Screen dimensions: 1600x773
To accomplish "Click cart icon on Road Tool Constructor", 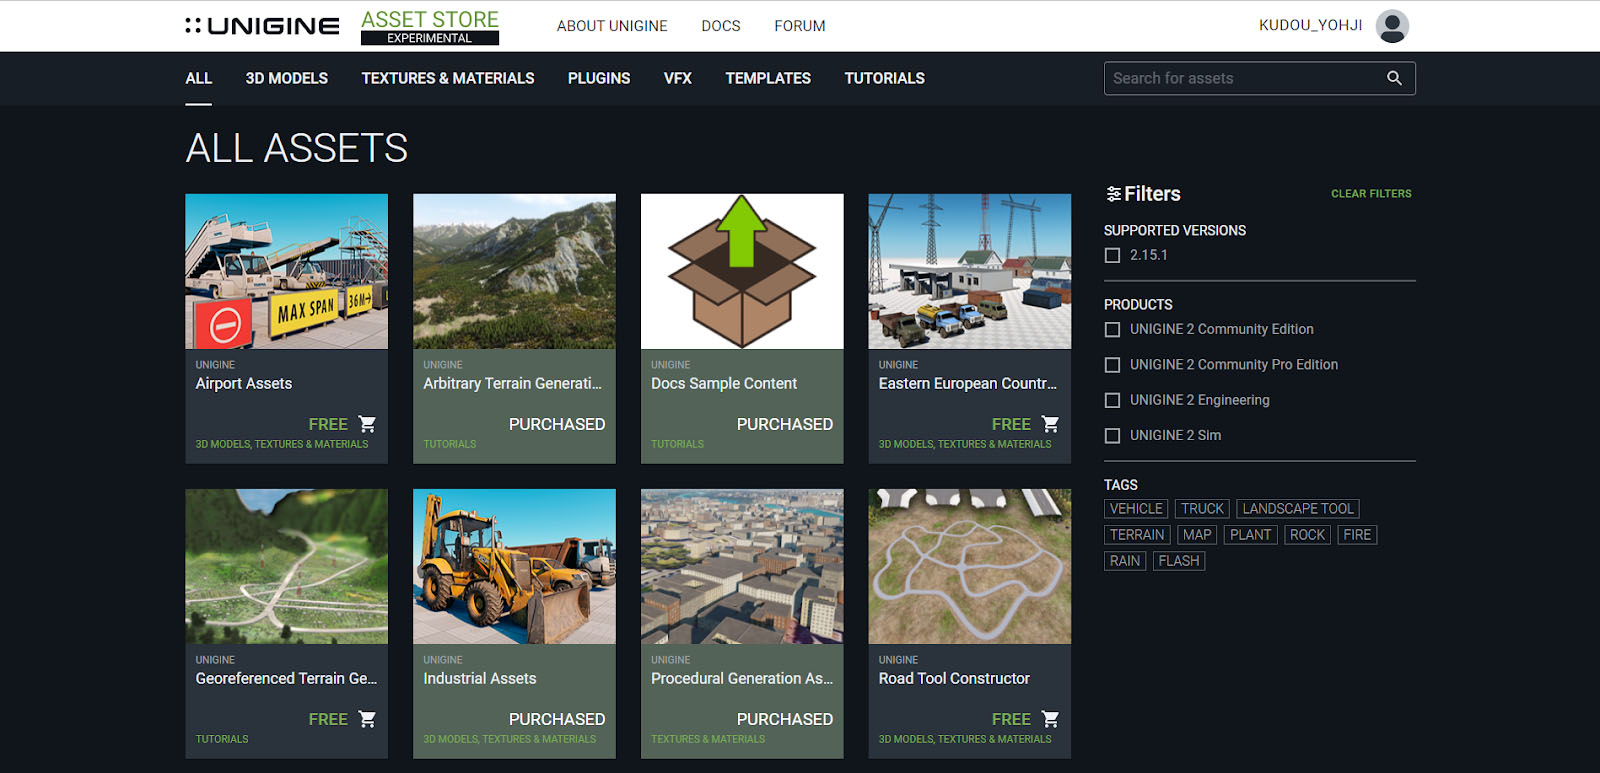I will [x=1050, y=719].
